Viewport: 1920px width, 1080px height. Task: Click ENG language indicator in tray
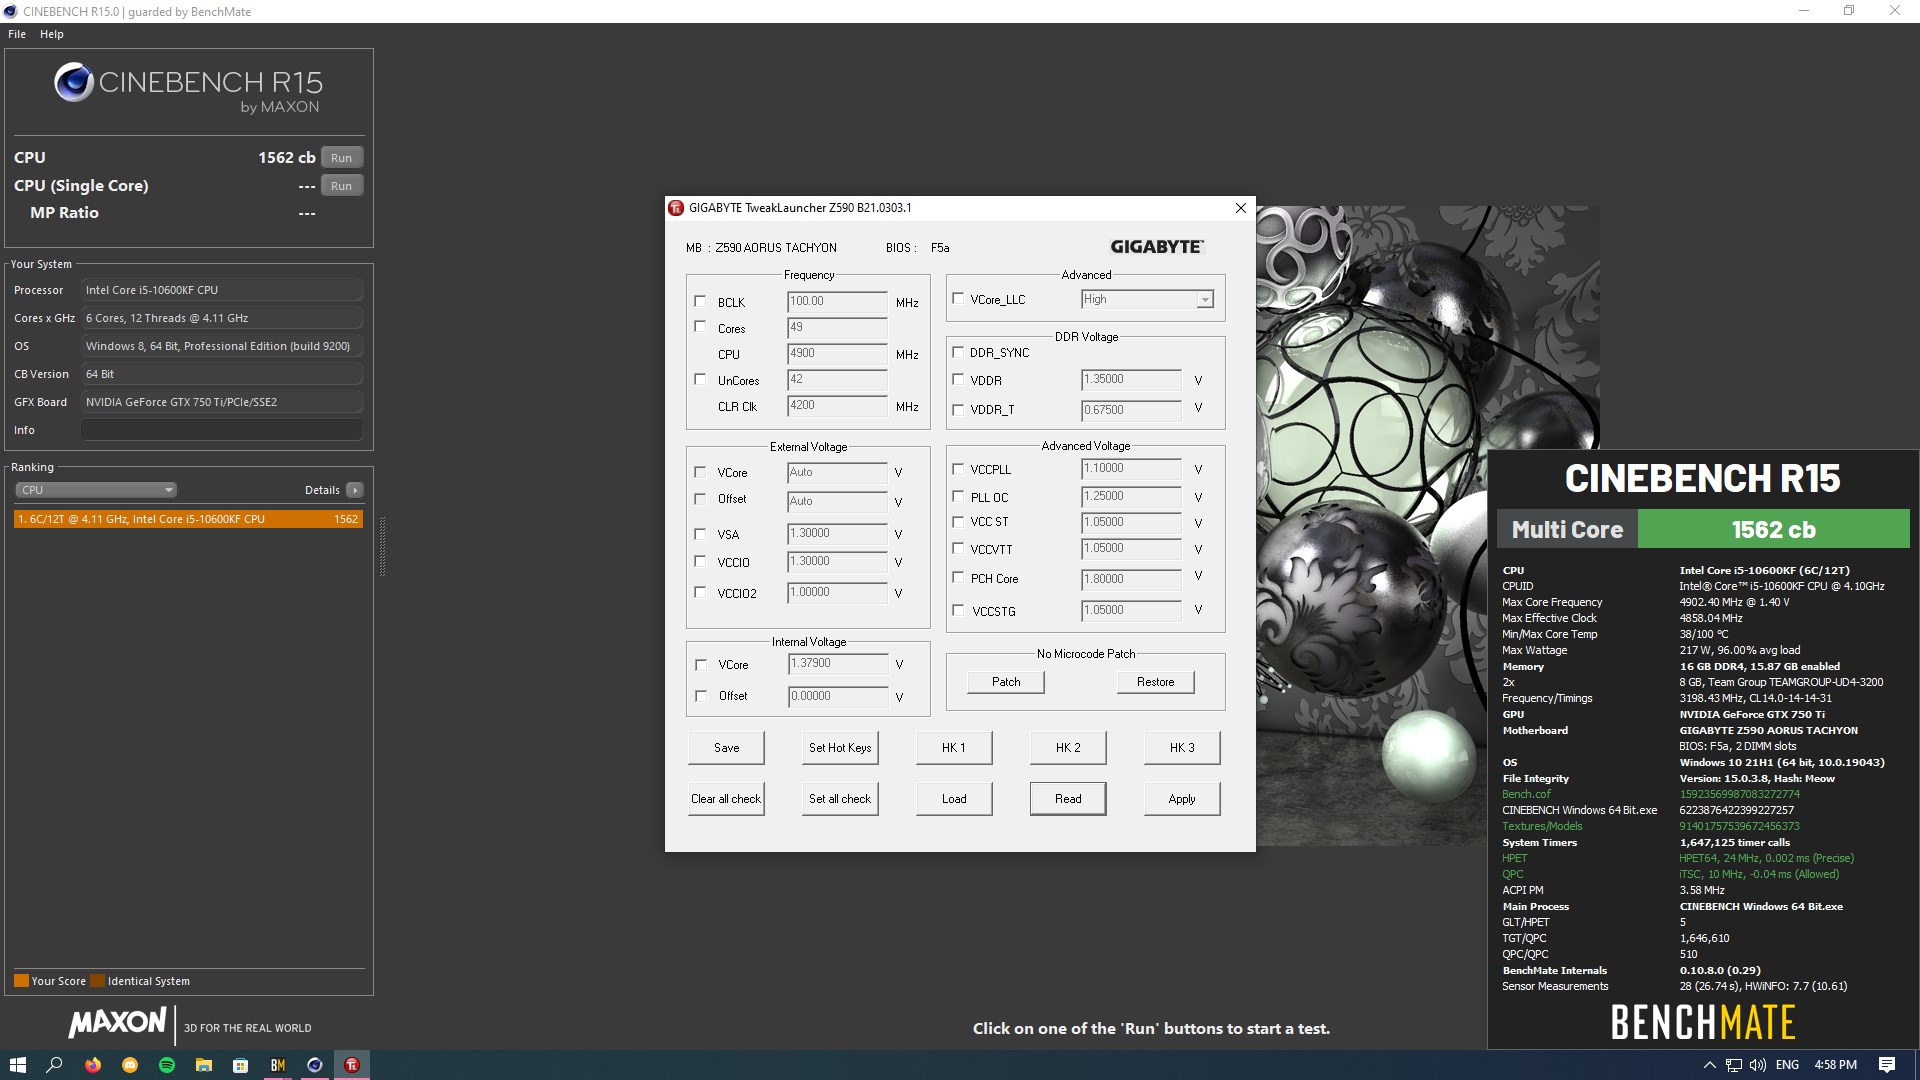tap(1787, 1065)
